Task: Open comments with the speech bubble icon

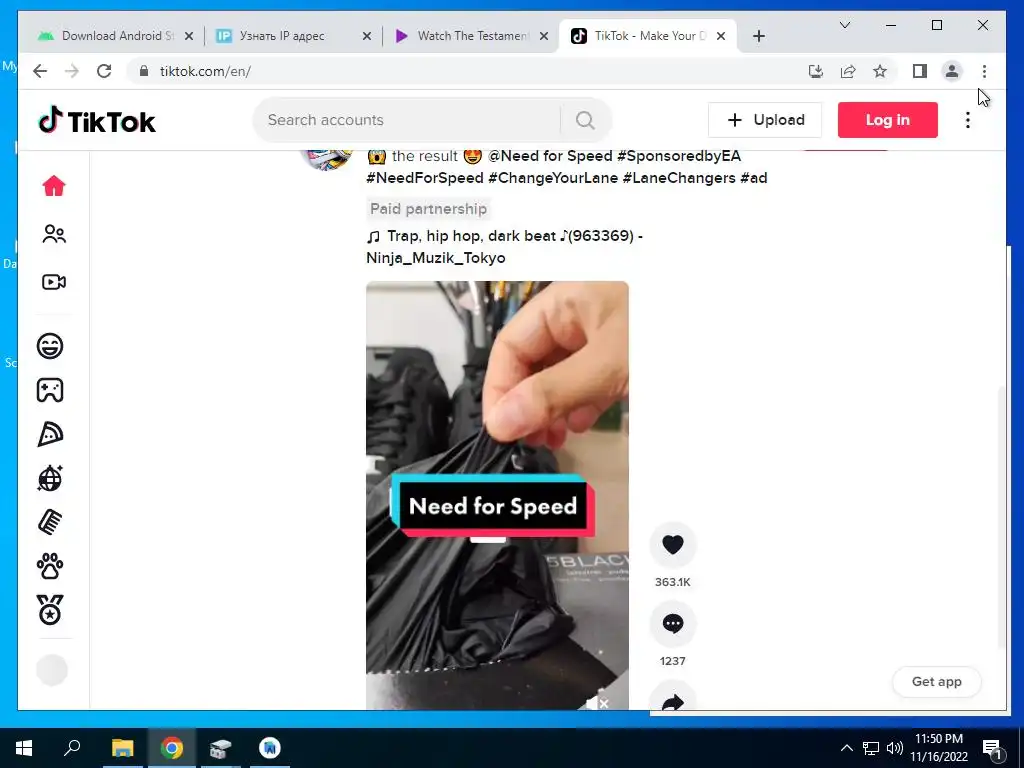Action: point(673,624)
